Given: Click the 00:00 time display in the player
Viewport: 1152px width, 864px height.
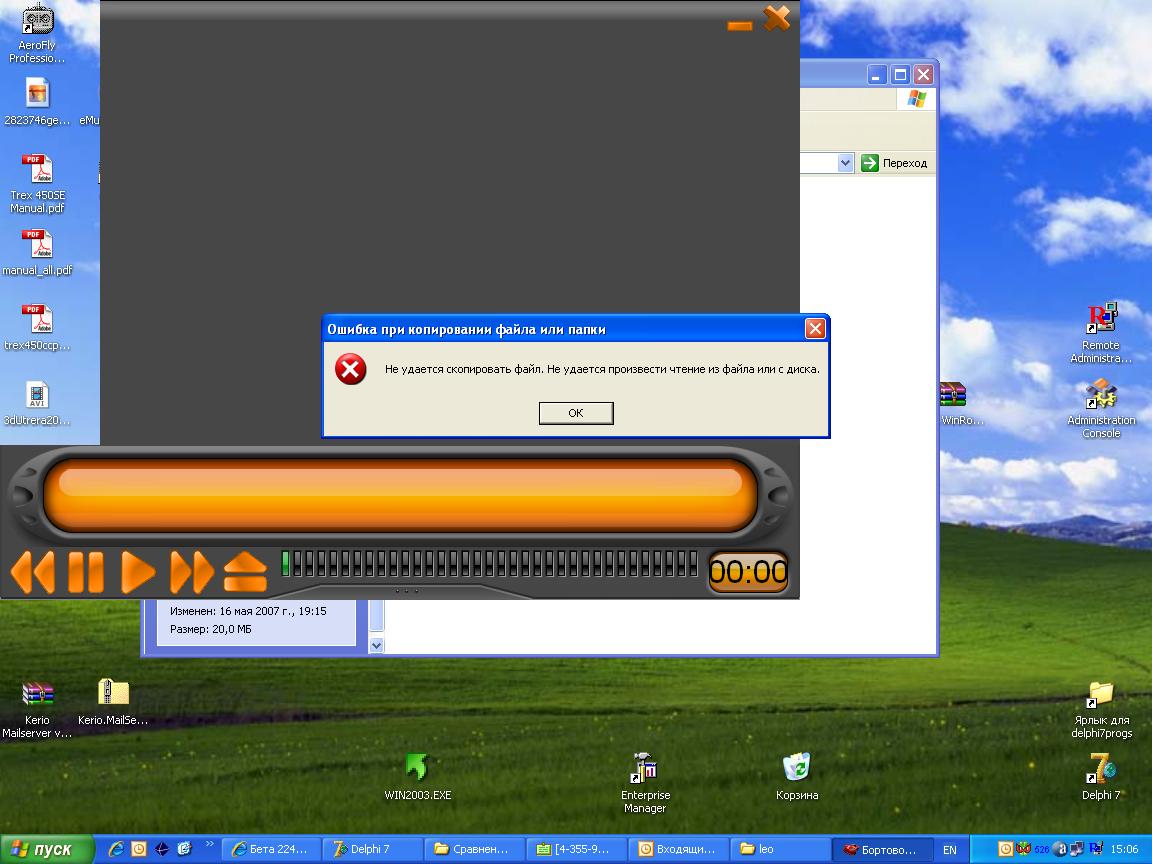Looking at the screenshot, I should click(748, 572).
